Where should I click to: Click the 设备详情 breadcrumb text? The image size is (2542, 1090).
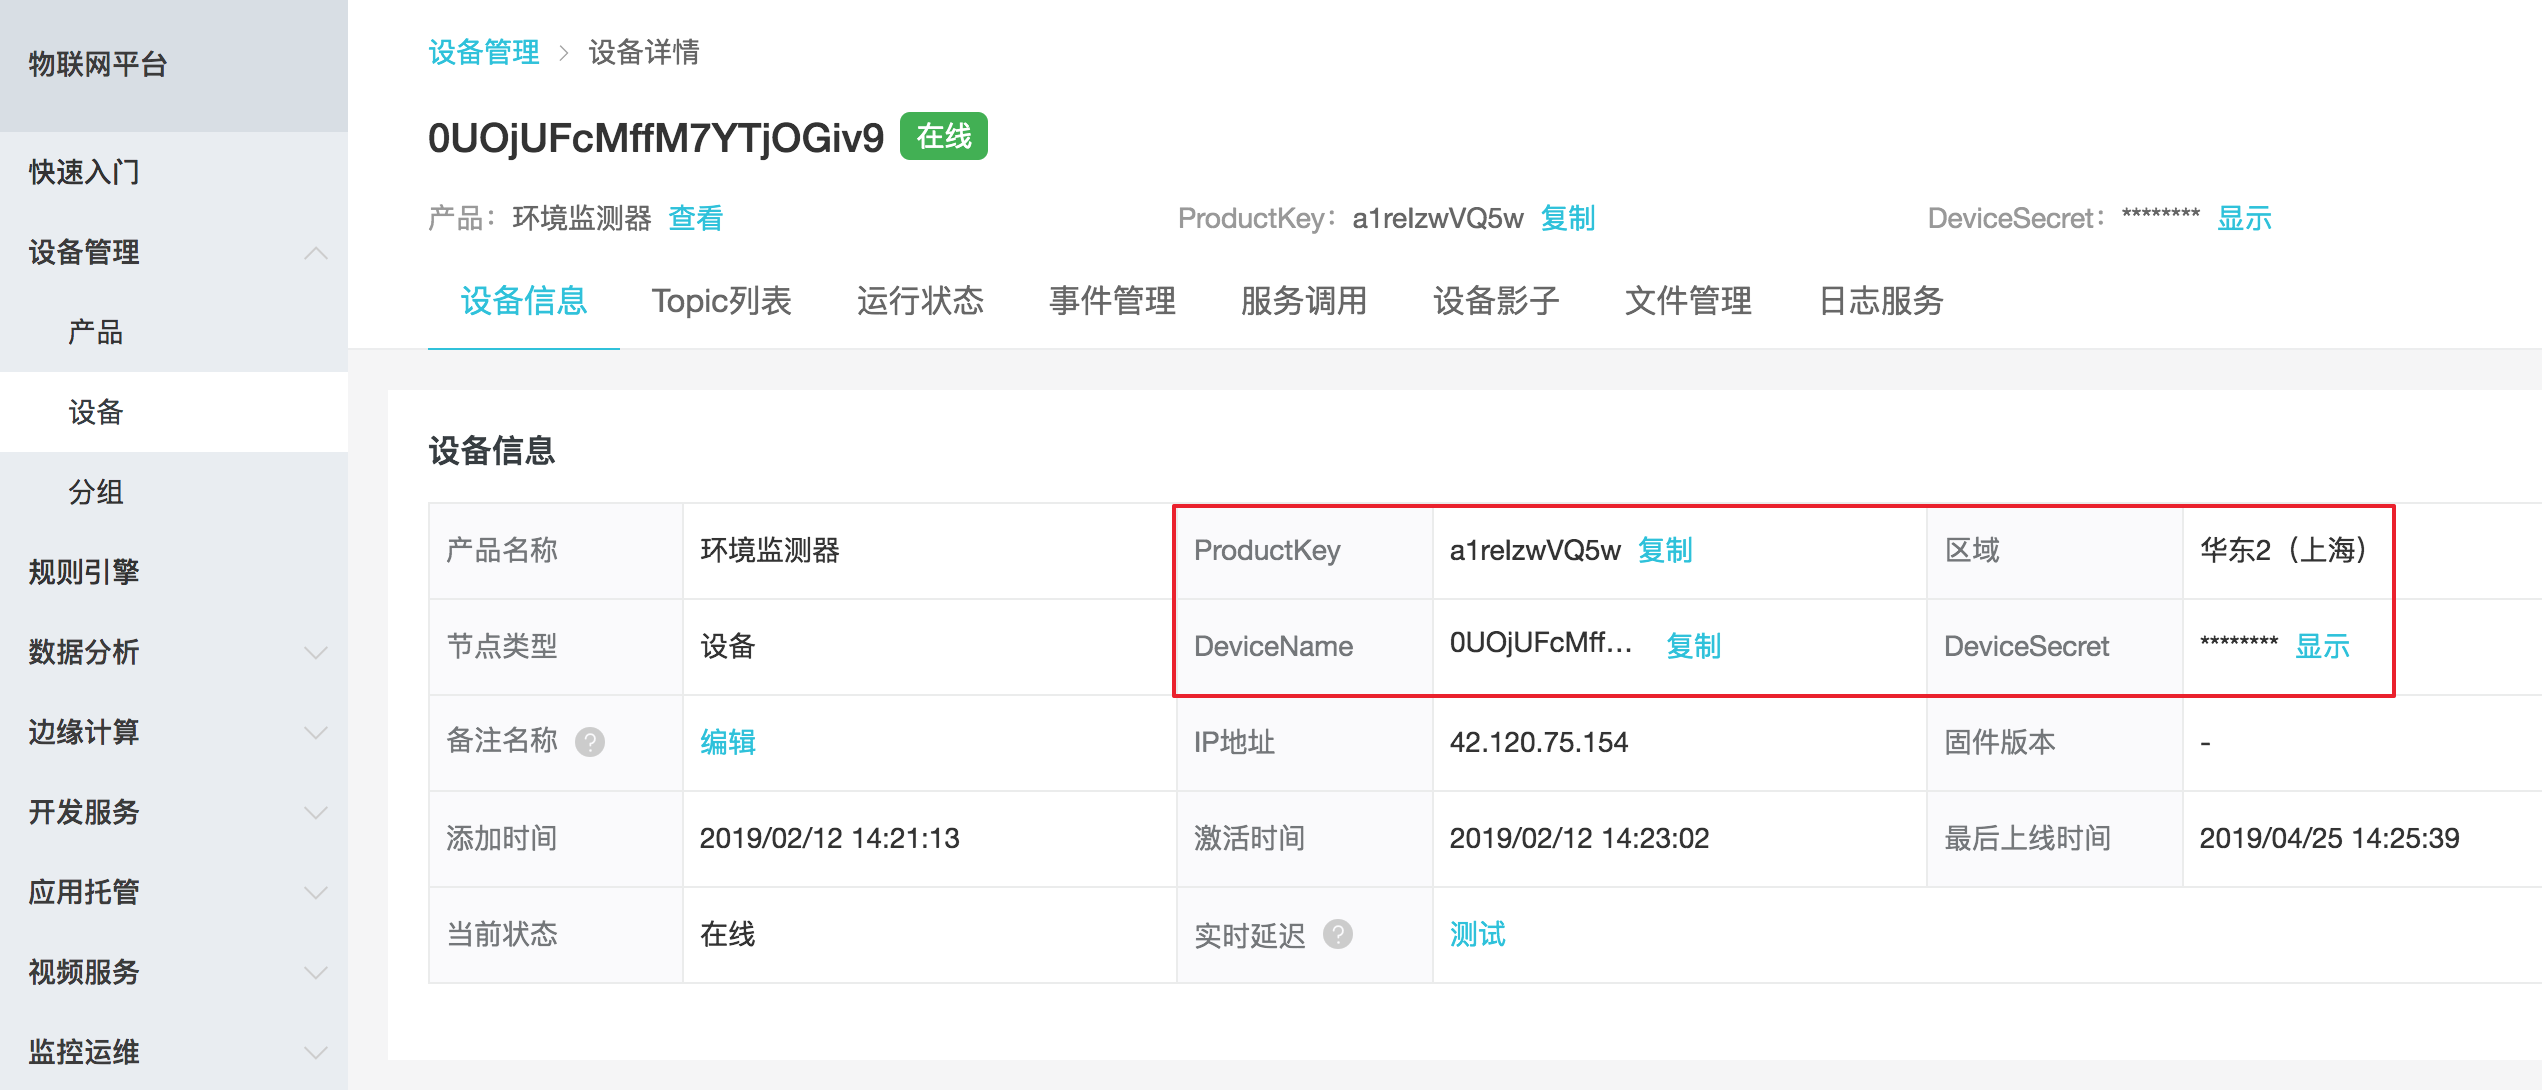click(644, 52)
